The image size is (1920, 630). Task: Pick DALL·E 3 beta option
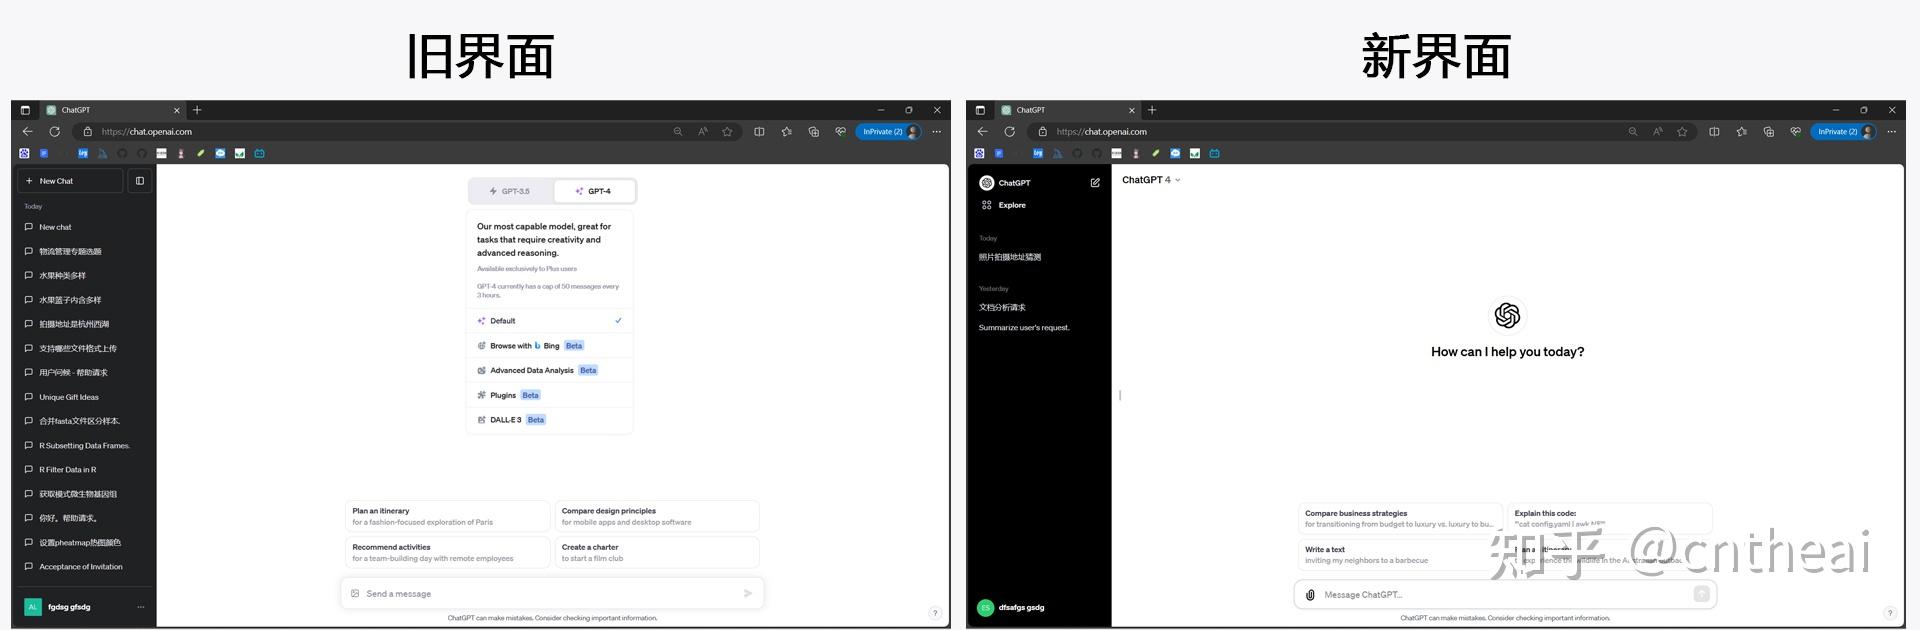point(550,420)
